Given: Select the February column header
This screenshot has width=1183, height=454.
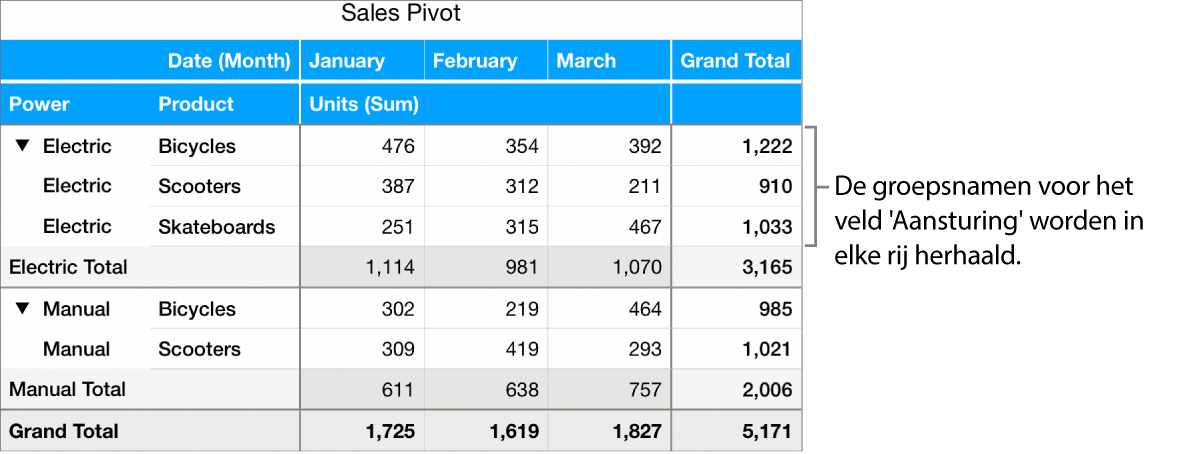Looking at the screenshot, I should [x=475, y=61].
